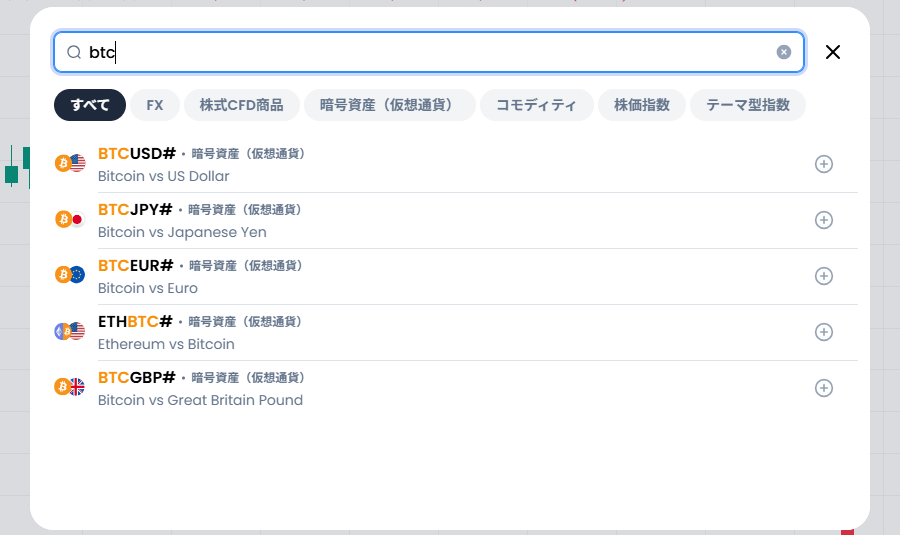Click the Bitcoin vs US Dollar description
This screenshot has width=900, height=535.
(x=164, y=176)
